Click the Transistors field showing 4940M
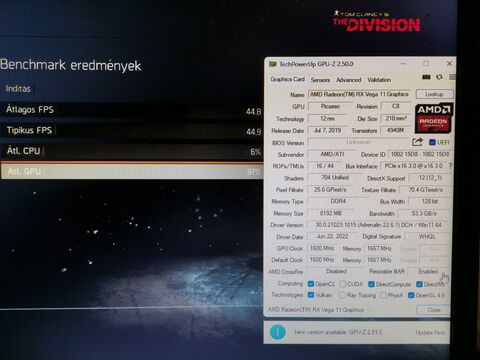 395,130
